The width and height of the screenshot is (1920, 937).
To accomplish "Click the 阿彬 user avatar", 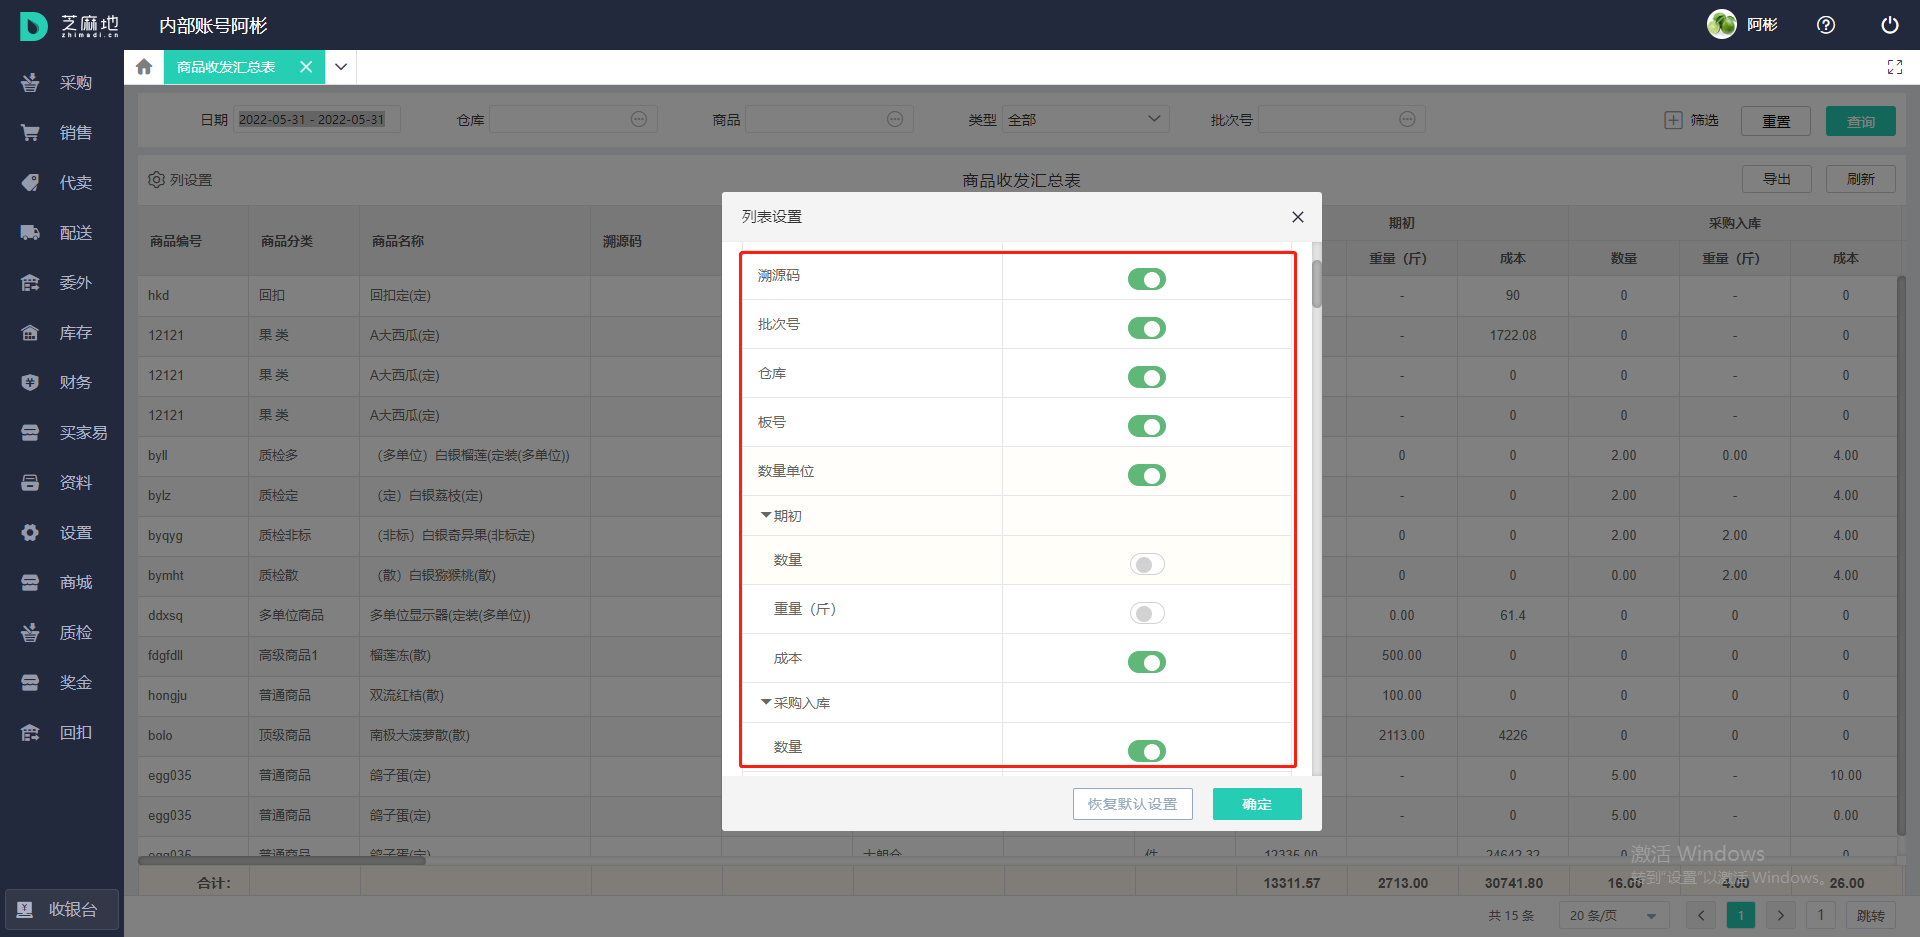I will point(1722,24).
